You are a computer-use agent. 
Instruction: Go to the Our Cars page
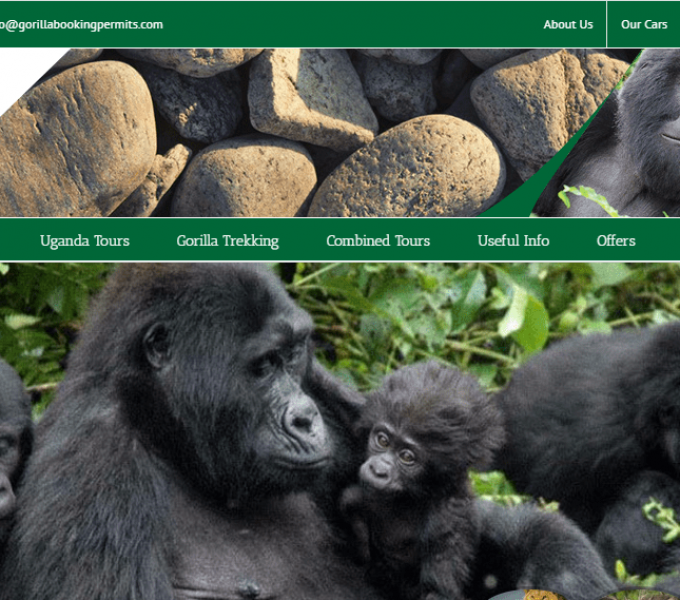pos(644,24)
